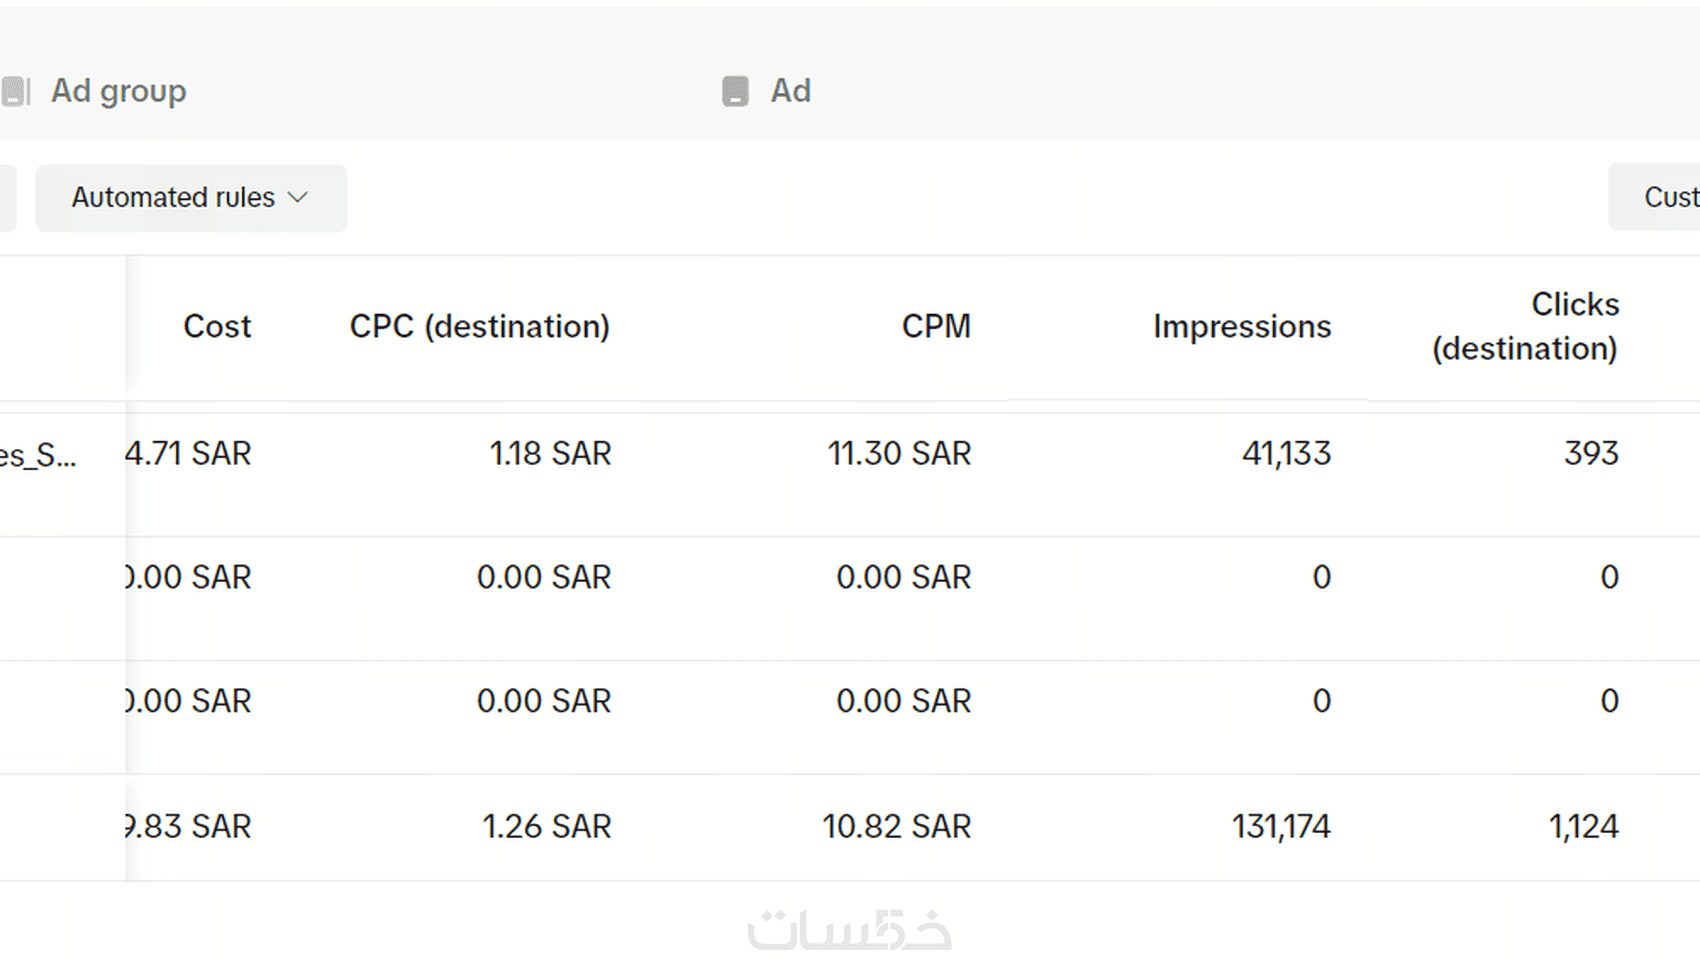Image resolution: width=1700 pixels, height=970 pixels.
Task: Click the icon beside the Ad tab
Action: [735, 91]
